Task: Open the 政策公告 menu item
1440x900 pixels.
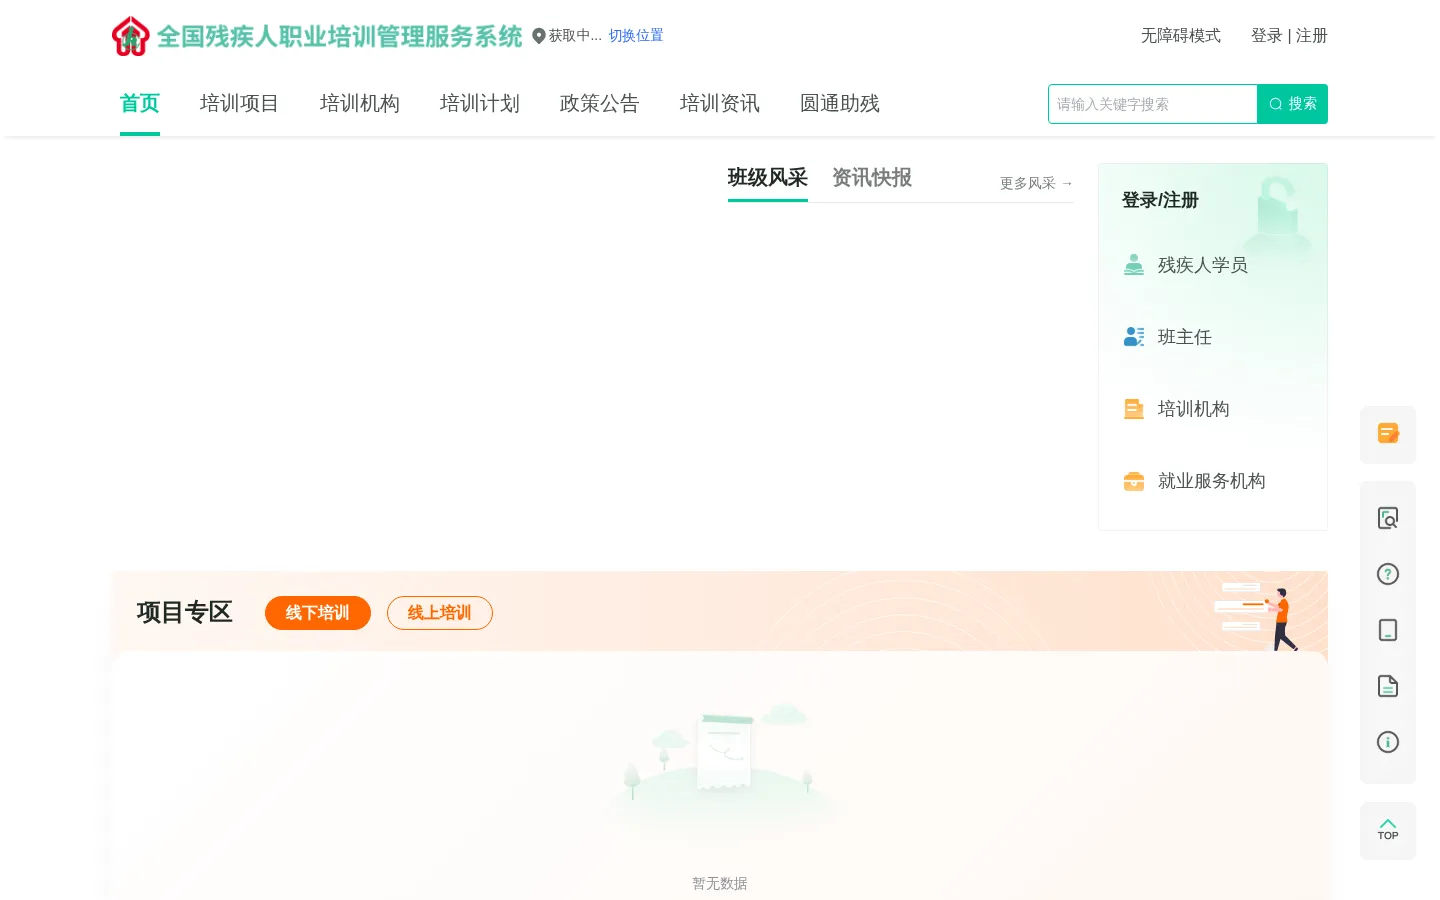Action: point(600,103)
